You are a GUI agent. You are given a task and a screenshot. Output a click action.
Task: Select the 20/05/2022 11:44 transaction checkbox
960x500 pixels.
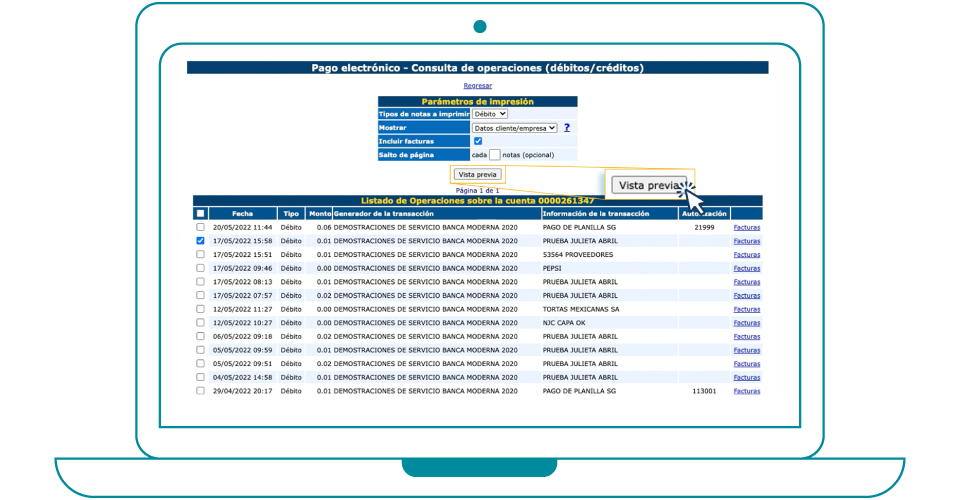tap(200, 228)
